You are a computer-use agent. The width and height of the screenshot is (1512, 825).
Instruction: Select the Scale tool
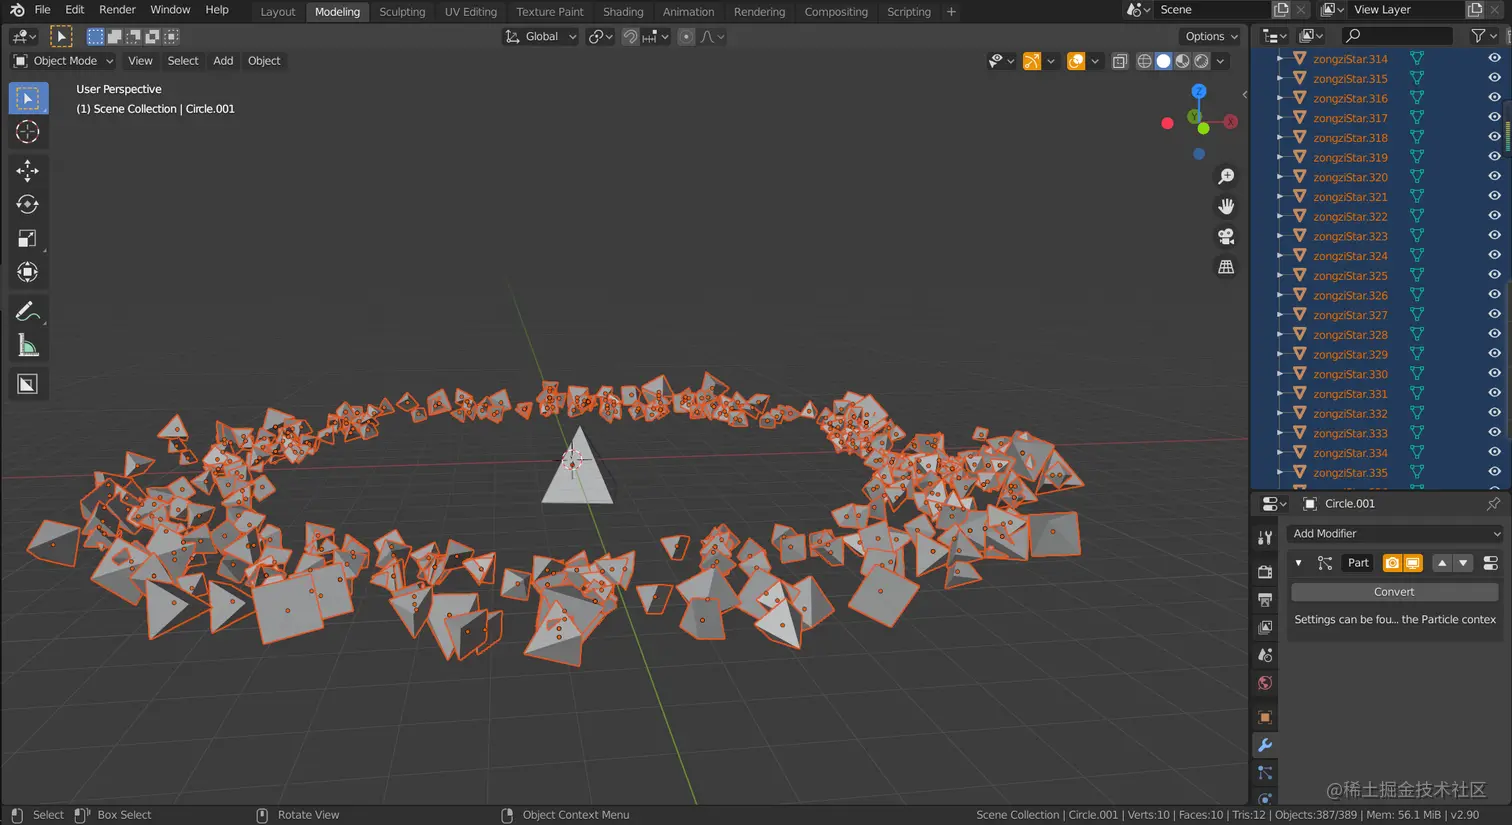pos(28,239)
